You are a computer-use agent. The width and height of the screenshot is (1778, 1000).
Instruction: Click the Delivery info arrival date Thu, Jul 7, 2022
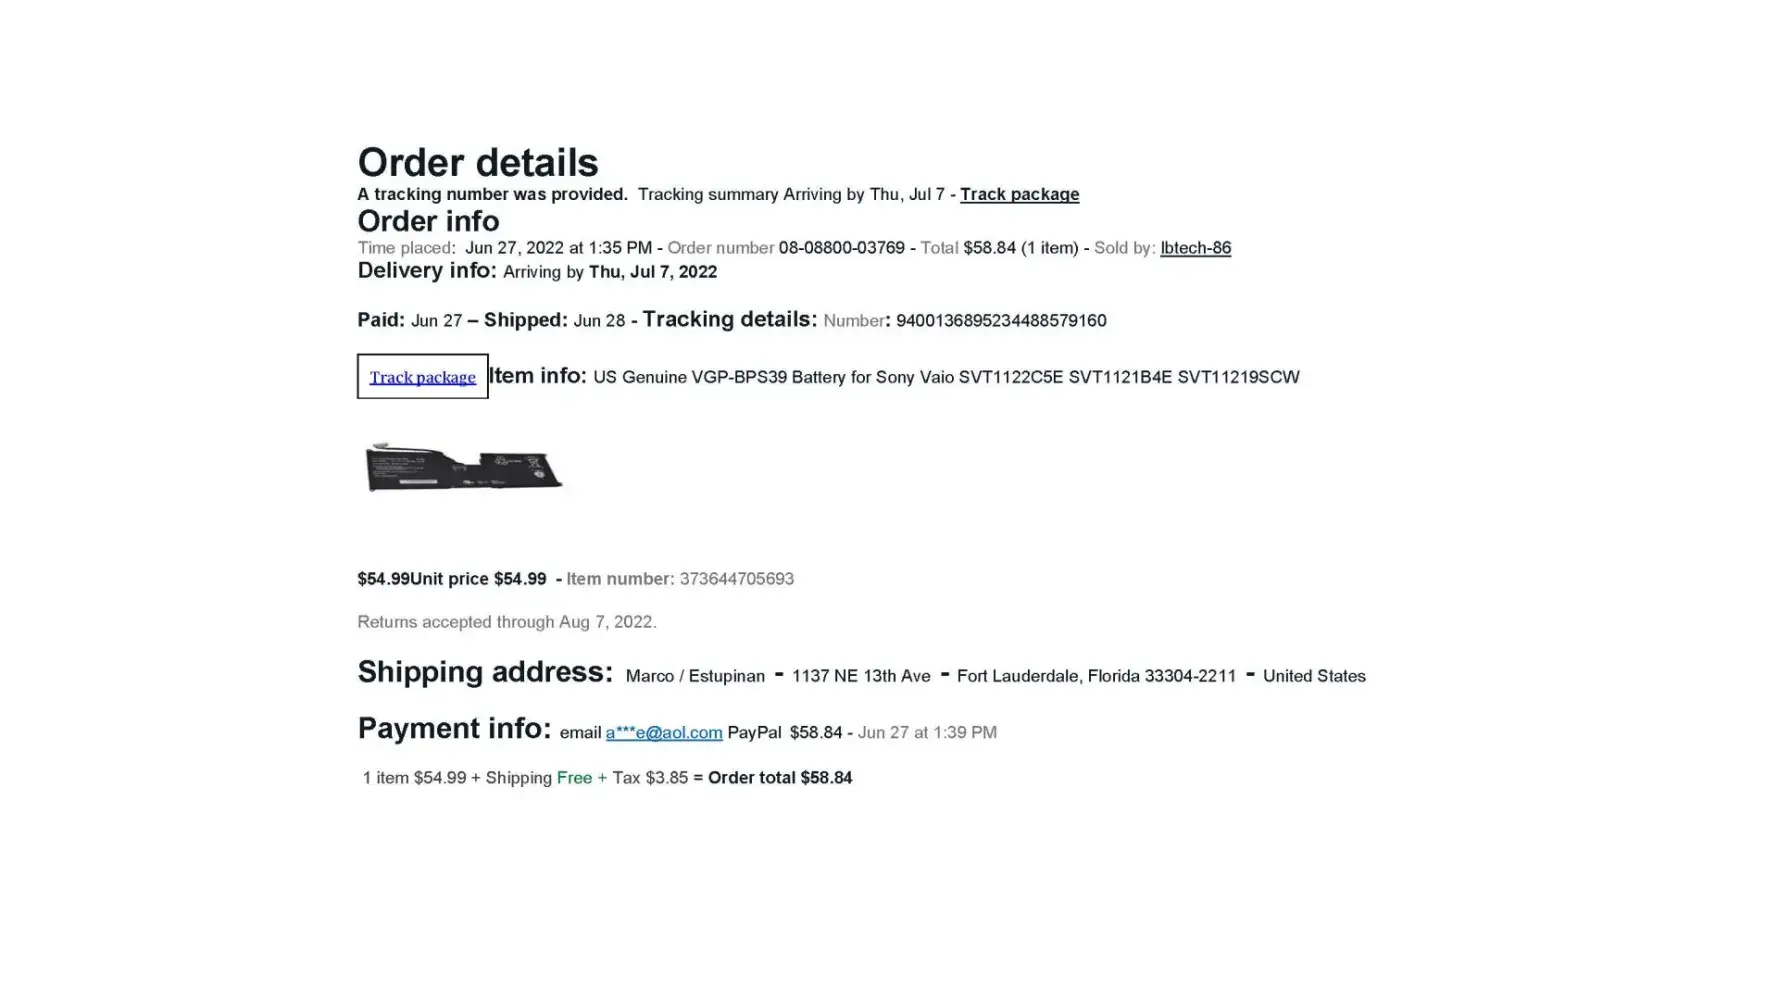pos(652,272)
